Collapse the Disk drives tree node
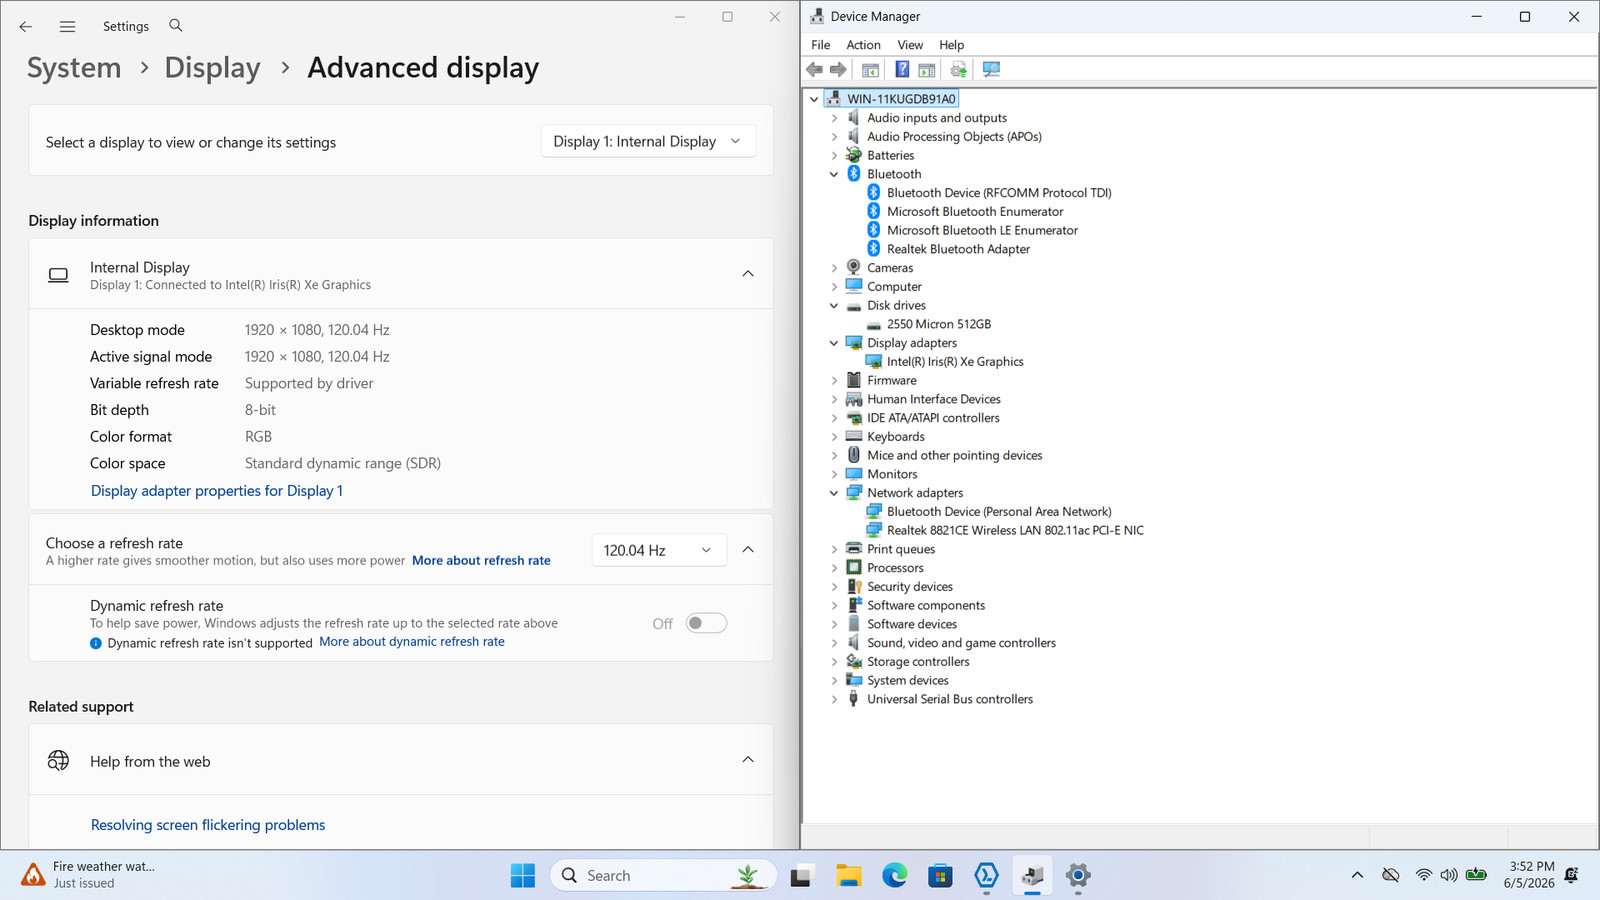Image resolution: width=1600 pixels, height=900 pixels. coord(834,306)
